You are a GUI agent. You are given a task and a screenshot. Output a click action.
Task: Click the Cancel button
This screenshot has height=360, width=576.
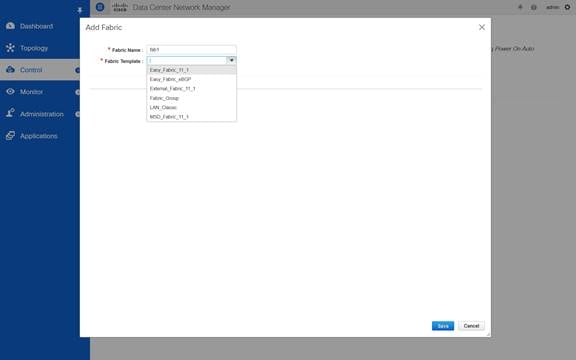point(471,326)
